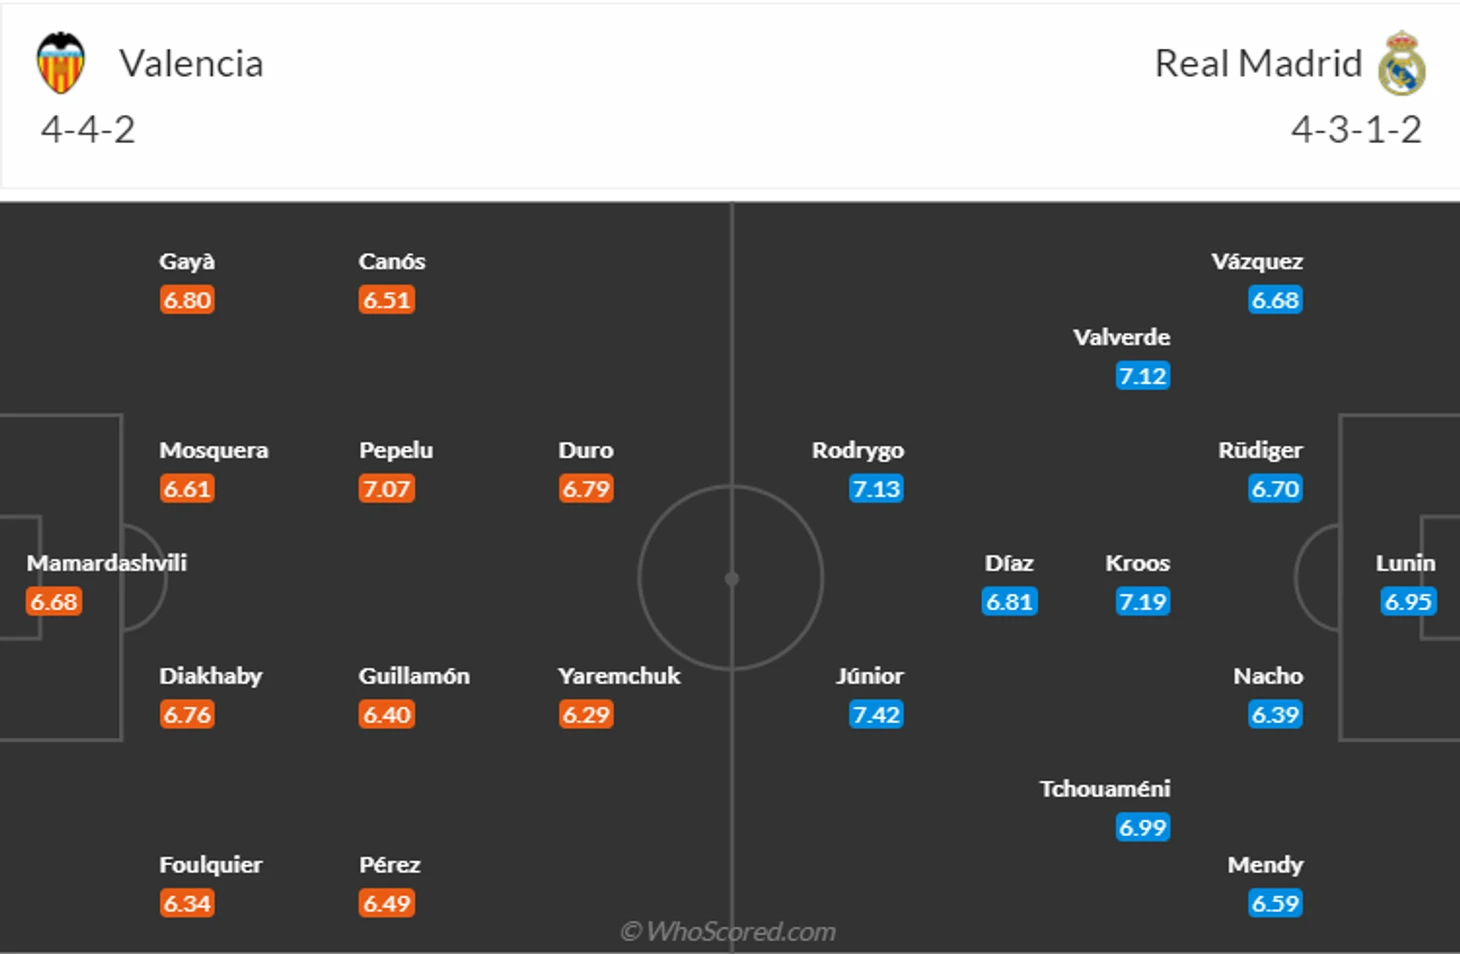
Task: Click Lunin's 6.95 goalkeeper rating
Action: click(x=1408, y=602)
